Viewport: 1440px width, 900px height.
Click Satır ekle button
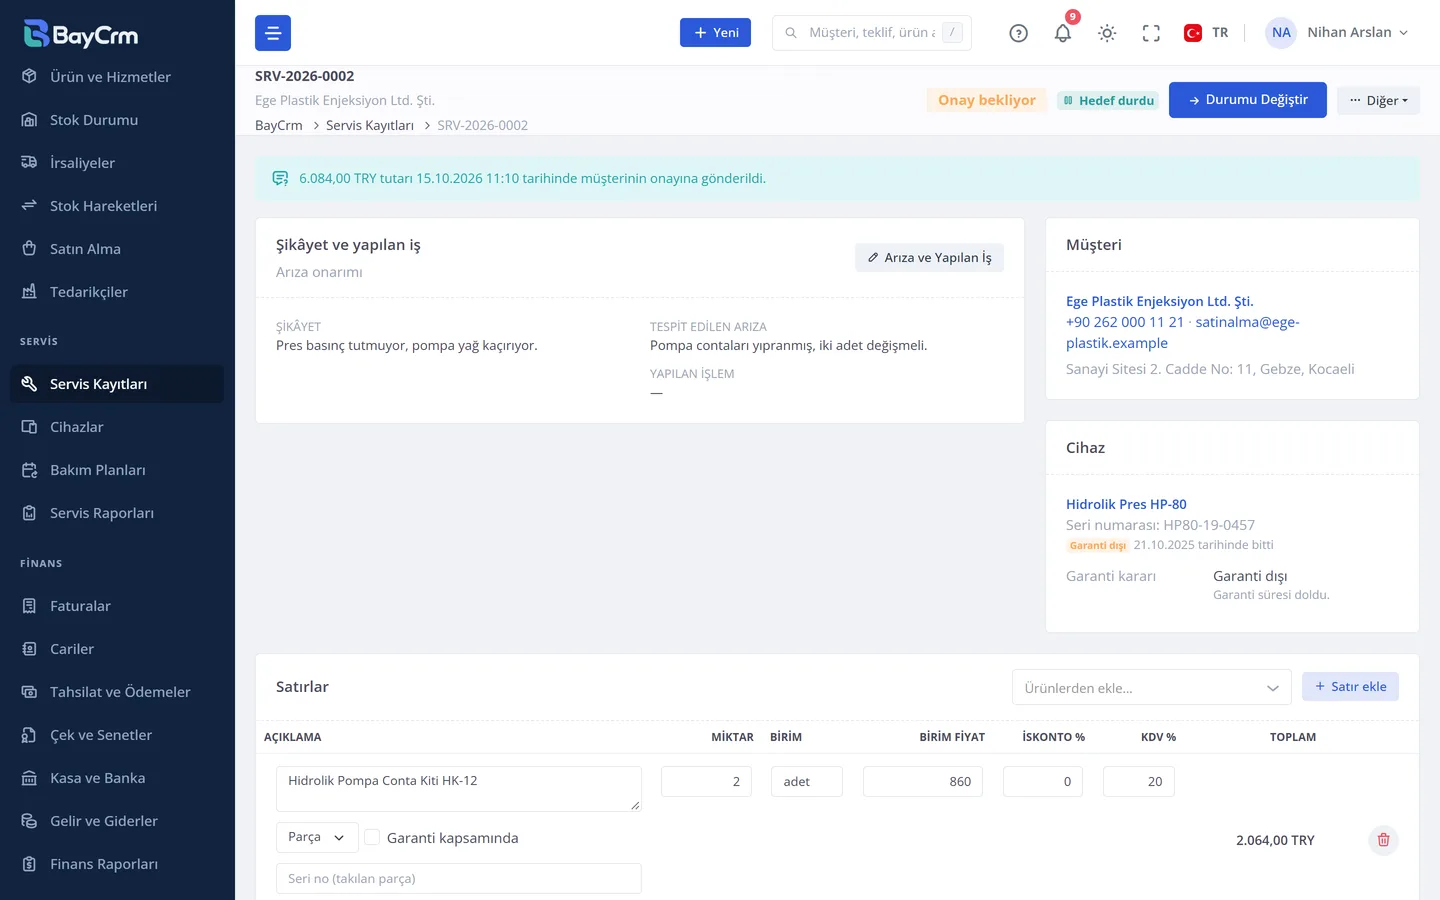coord(1350,687)
